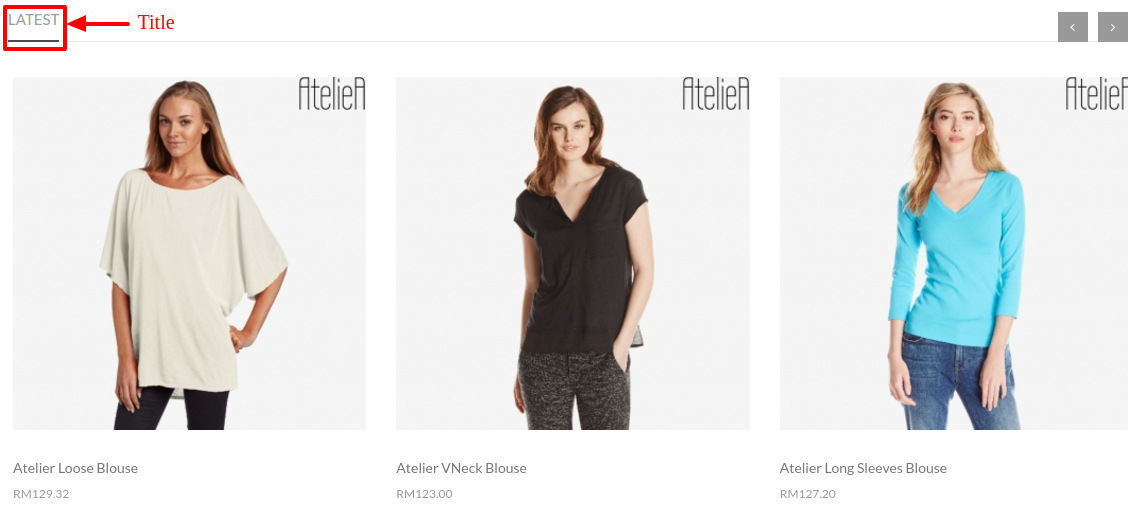Screen dimensions: 1140x509
Task: Click the next arrow carousel button
Action: pos(1112,27)
